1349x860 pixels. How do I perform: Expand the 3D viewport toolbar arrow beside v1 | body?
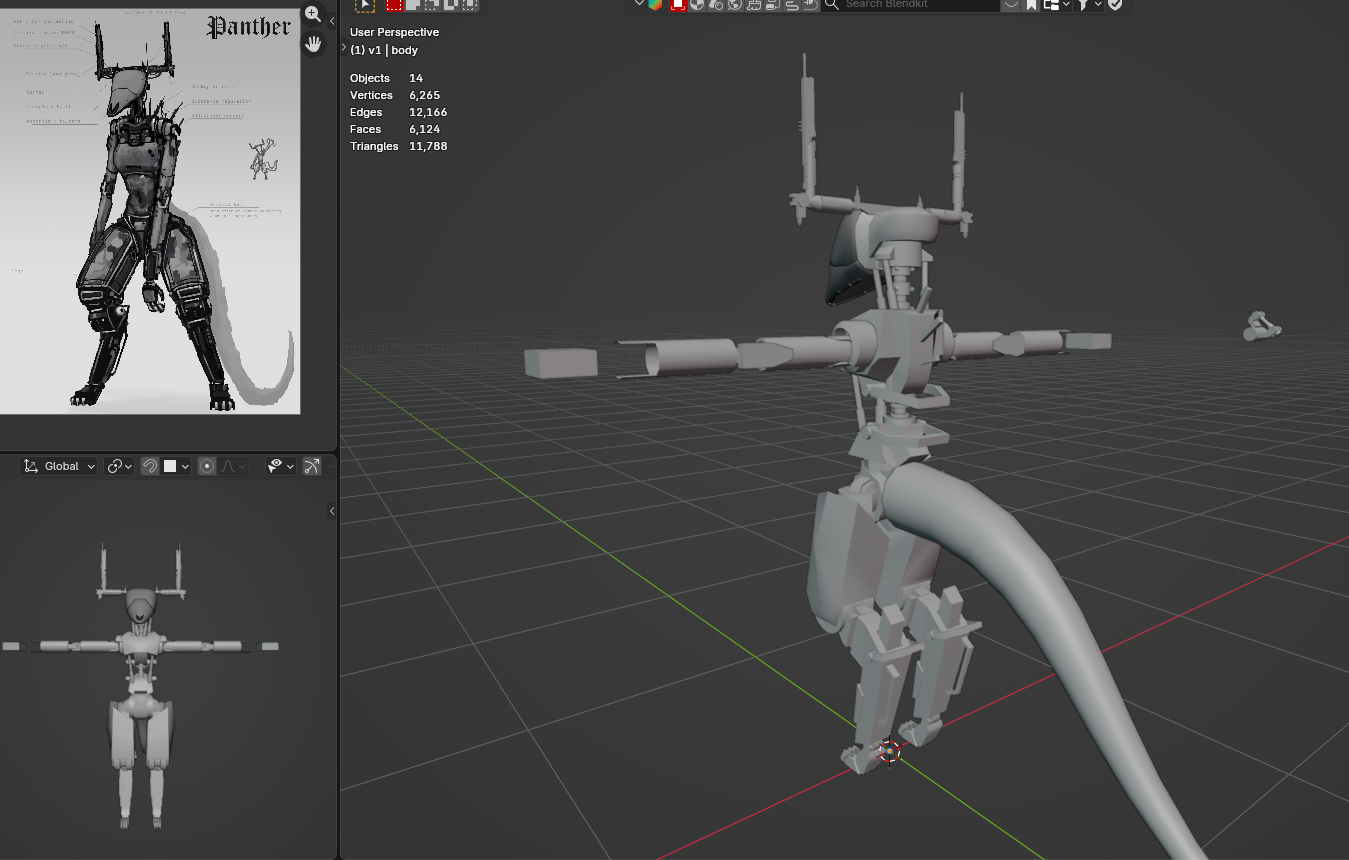pyautogui.click(x=344, y=48)
